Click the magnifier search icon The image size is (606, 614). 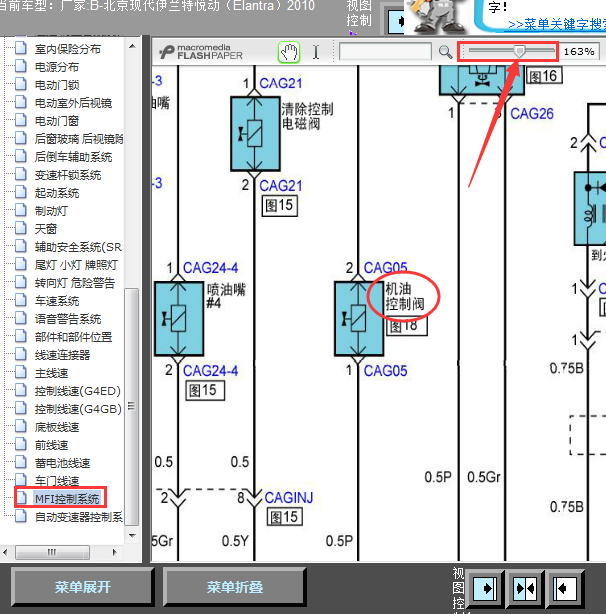tap(445, 52)
